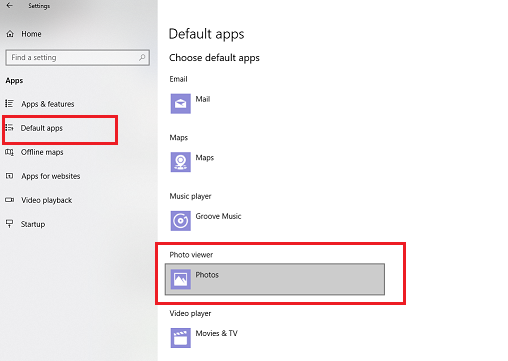Screen dimensions: 508x361
Task: Click the Apps & features list icon
Action: click(9, 104)
